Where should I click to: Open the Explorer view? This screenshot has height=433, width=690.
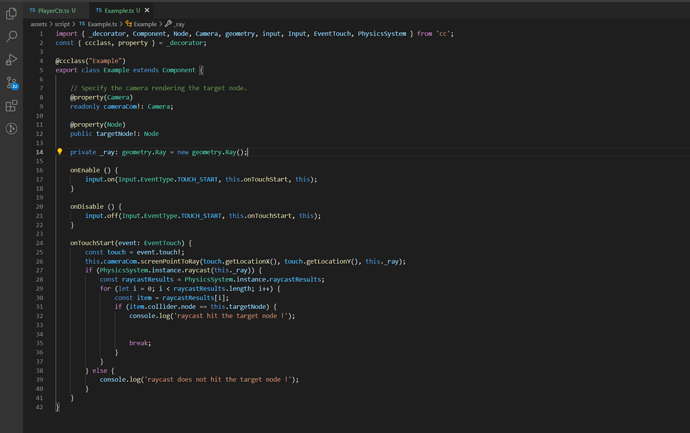pos(11,14)
